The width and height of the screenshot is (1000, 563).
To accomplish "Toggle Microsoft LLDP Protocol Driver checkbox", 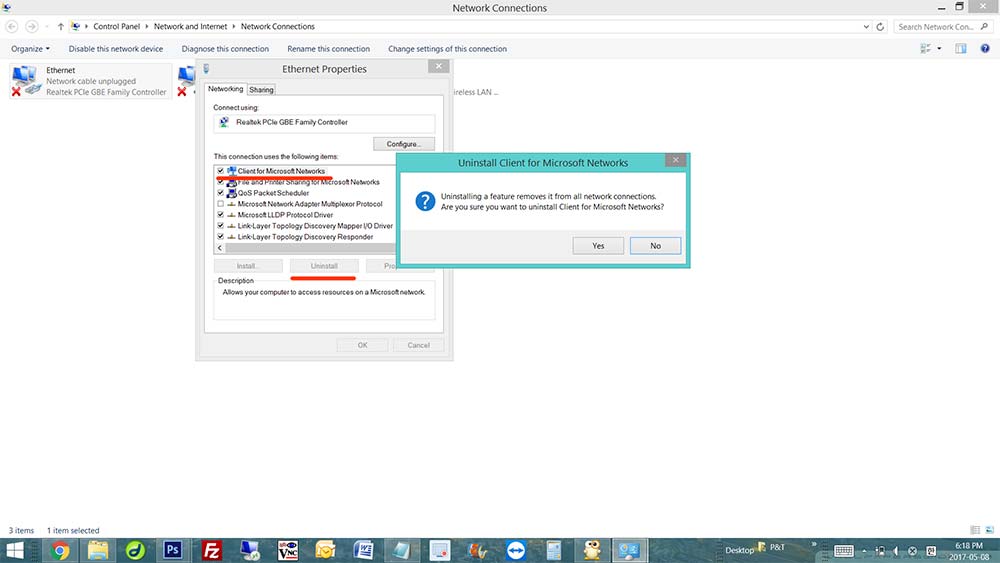I will [221, 215].
